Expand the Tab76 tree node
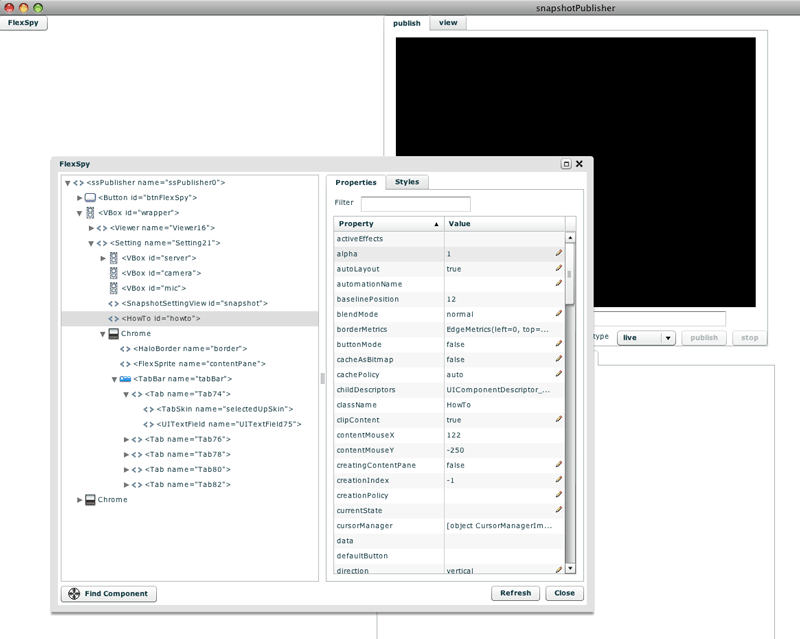The height and width of the screenshot is (639, 800). click(x=127, y=439)
